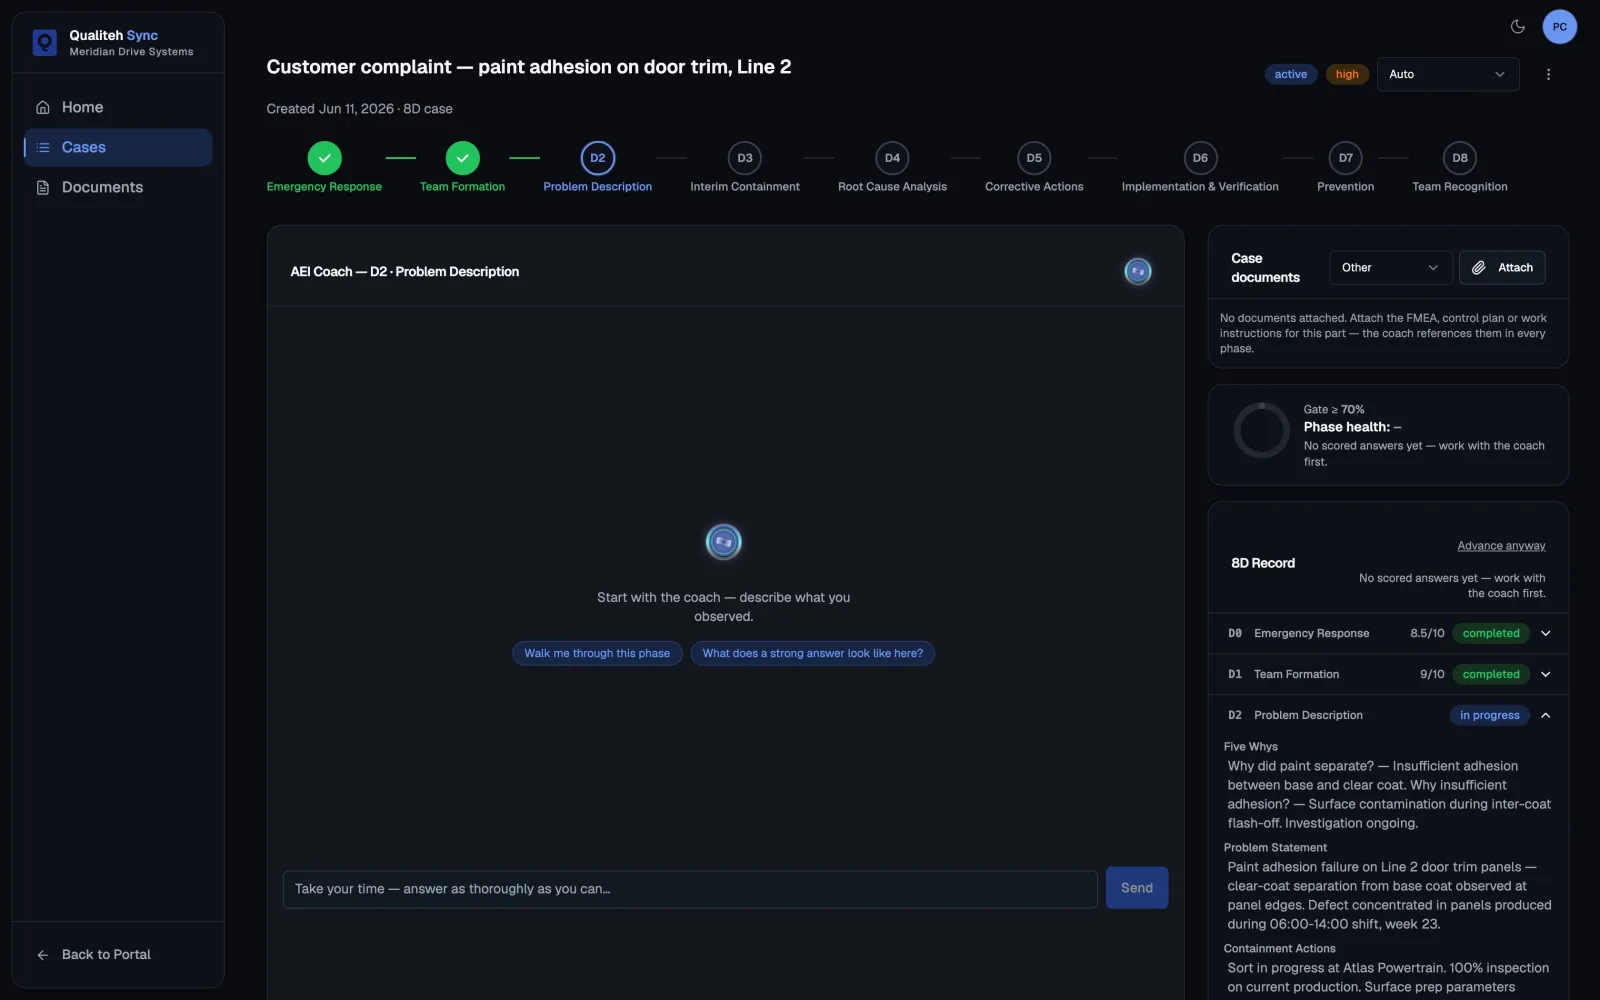Screen dimensions: 1600x1000
Task: Click the Problem Statement heading
Action: point(1275,848)
